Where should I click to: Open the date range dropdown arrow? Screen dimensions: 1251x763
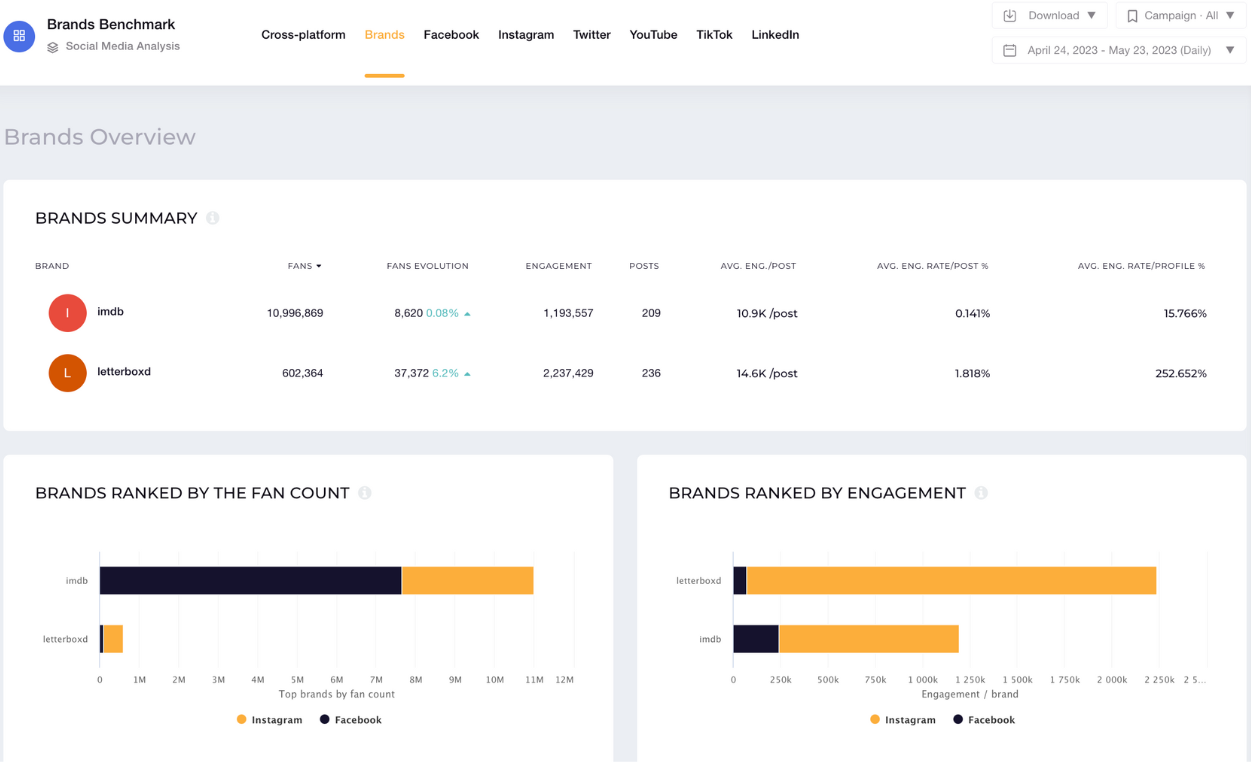pyautogui.click(x=1230, y=50)
